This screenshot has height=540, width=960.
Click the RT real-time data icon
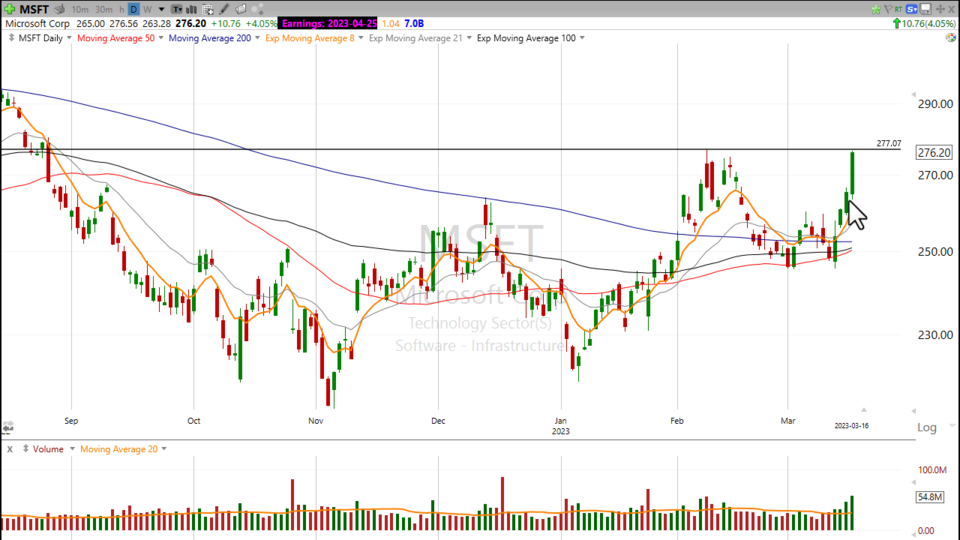point(898,9)
